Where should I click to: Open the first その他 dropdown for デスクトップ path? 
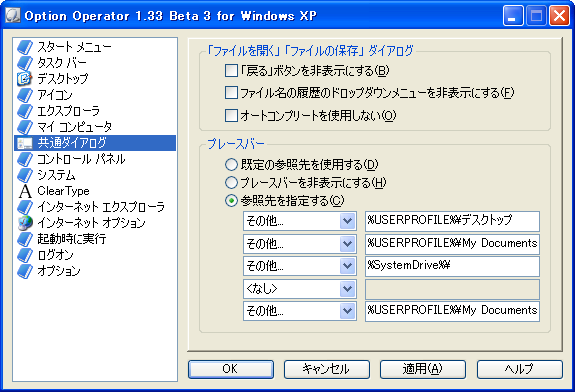click(x=347, y=221)
